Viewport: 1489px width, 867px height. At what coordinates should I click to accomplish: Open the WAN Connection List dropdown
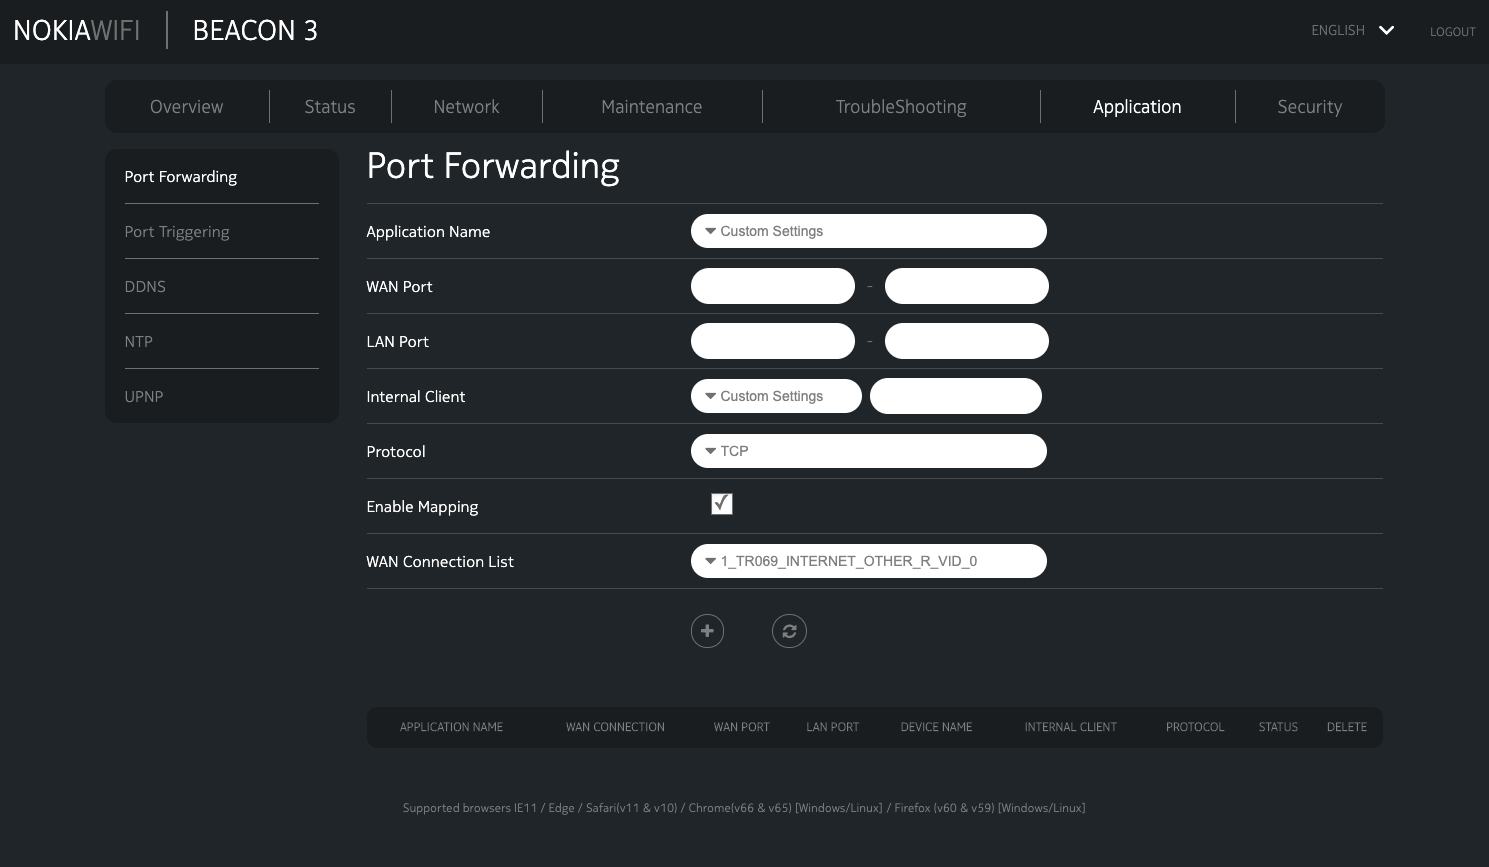pyautogui.click(x=869, y=561)
